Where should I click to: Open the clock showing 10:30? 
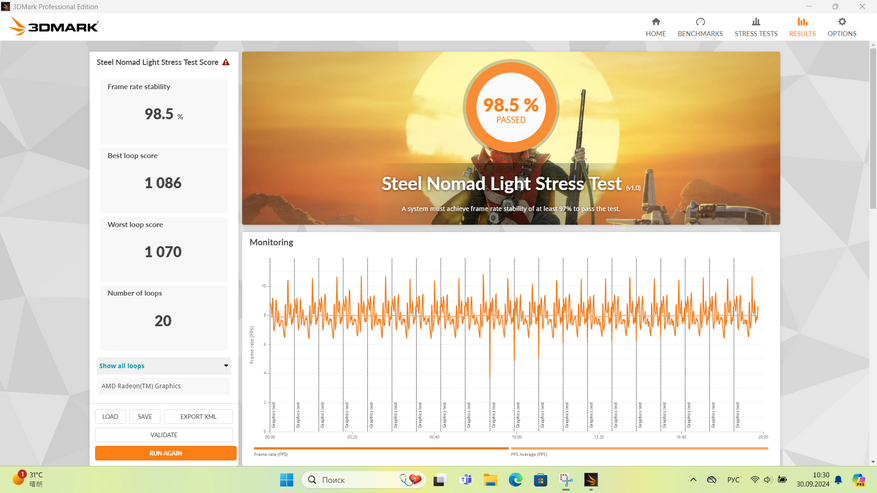pyautogui.click(x=813, y=480)
